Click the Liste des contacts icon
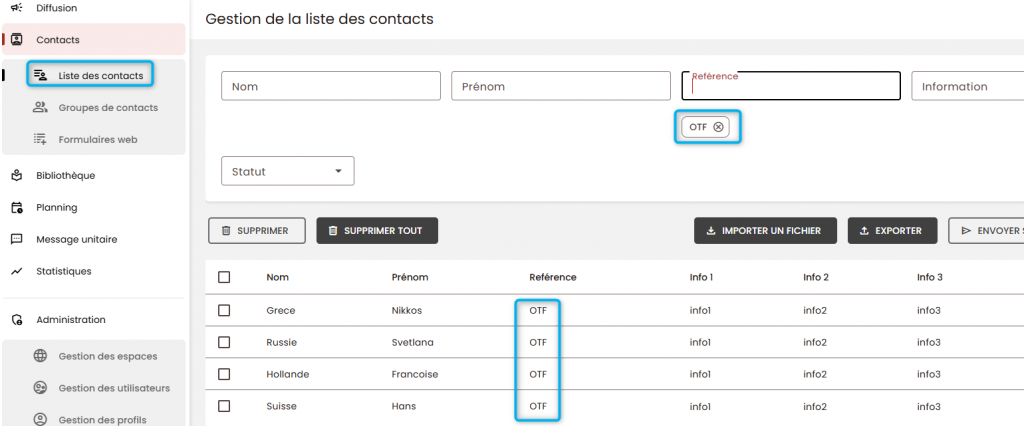Image resolution: width=1024 pixels, height=426 pixels. pyautogui.click(x=40, y=75)
